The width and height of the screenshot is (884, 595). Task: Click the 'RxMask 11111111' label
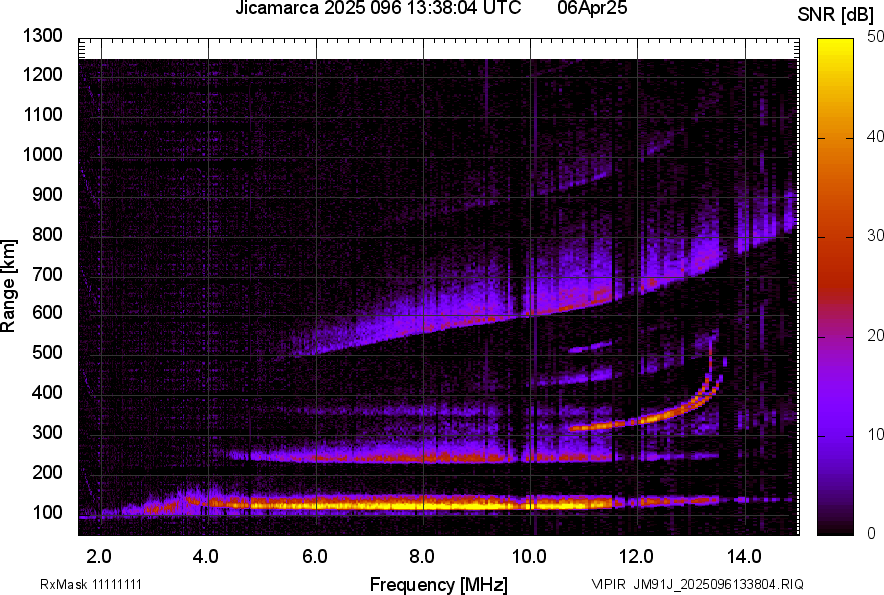pyautogui.click(x=91, y=584)
